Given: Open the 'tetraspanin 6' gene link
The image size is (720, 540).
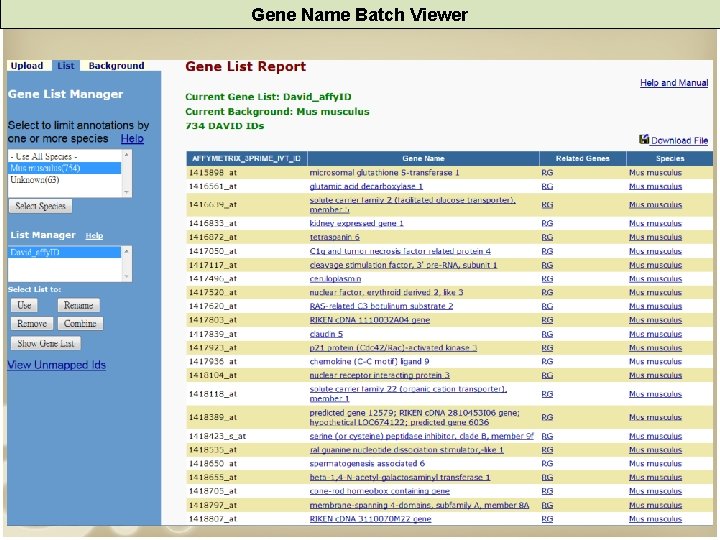Looking at the screenshot, I should point(334,237).
